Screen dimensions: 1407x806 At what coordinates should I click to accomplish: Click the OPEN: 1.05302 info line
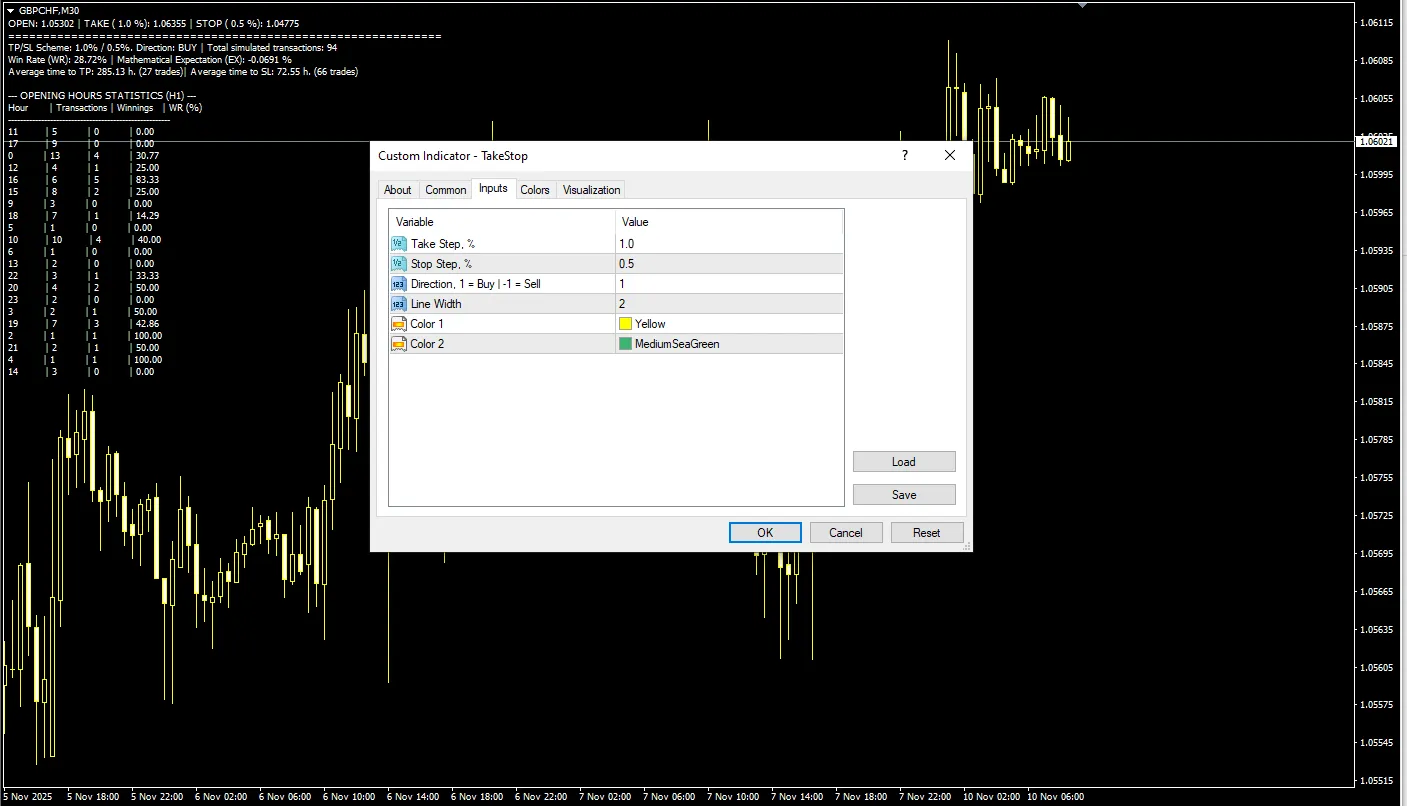(x=153, y=23)
